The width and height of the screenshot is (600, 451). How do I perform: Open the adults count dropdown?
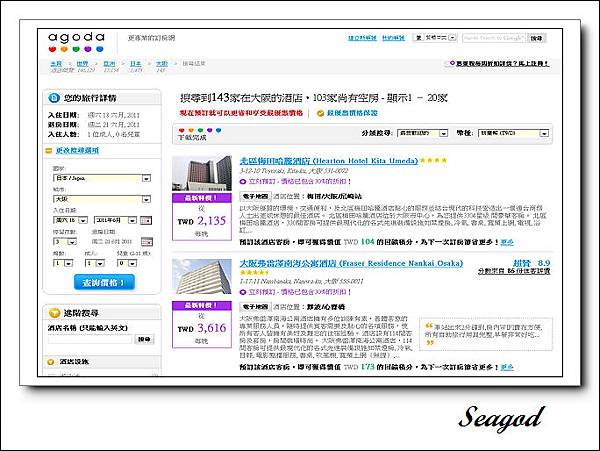95,263
